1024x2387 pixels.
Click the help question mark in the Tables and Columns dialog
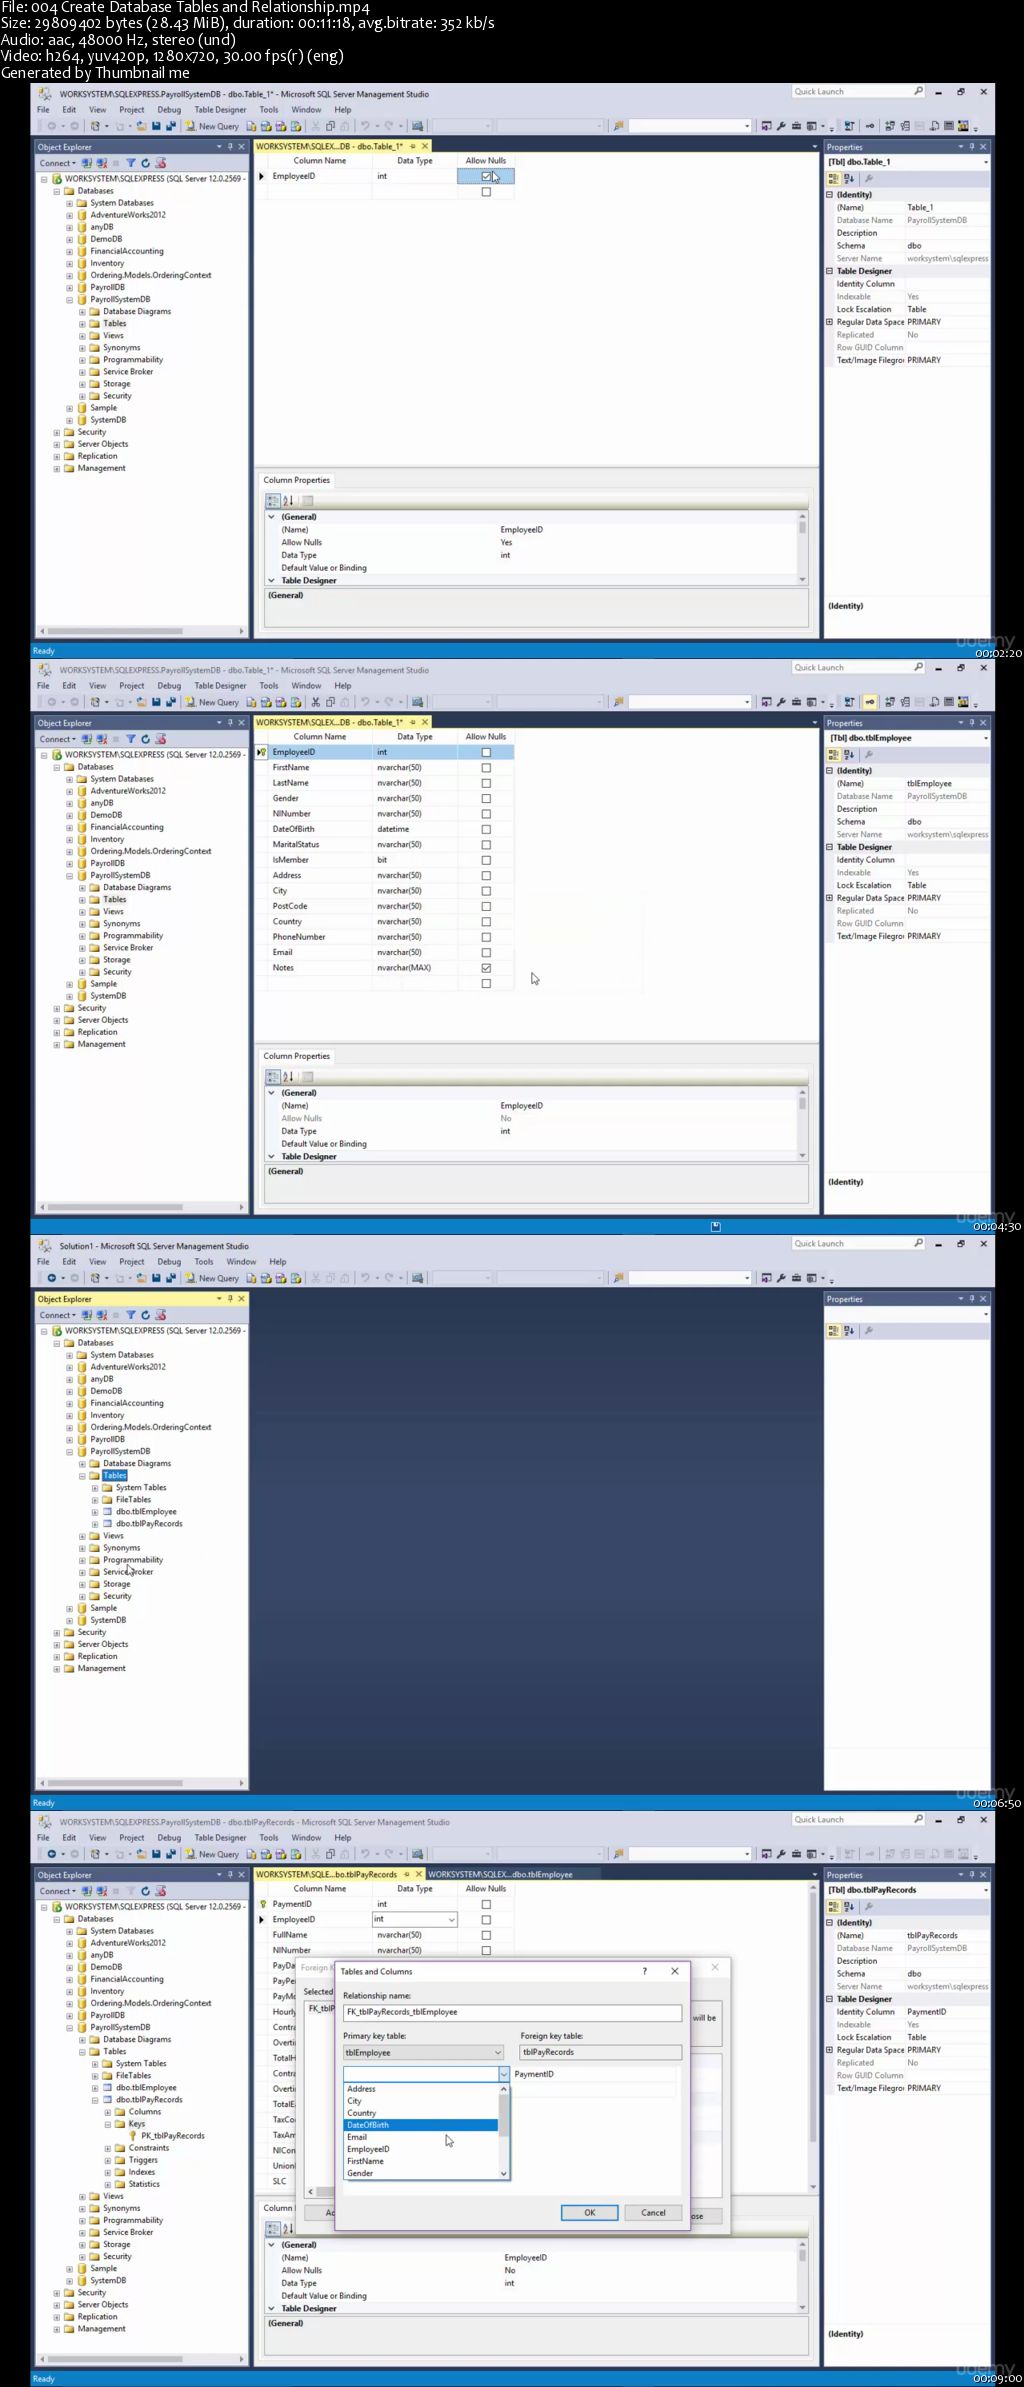point(645,1971)
